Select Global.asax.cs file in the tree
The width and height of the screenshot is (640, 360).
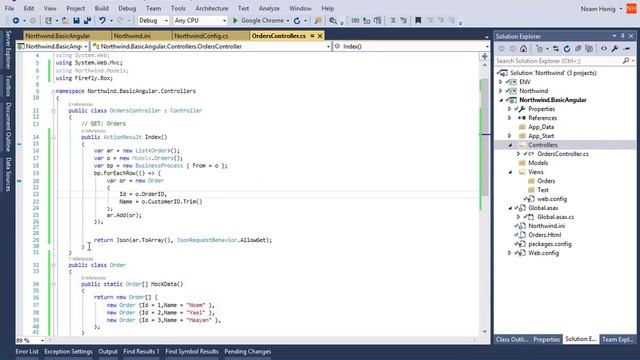point(556,217)
